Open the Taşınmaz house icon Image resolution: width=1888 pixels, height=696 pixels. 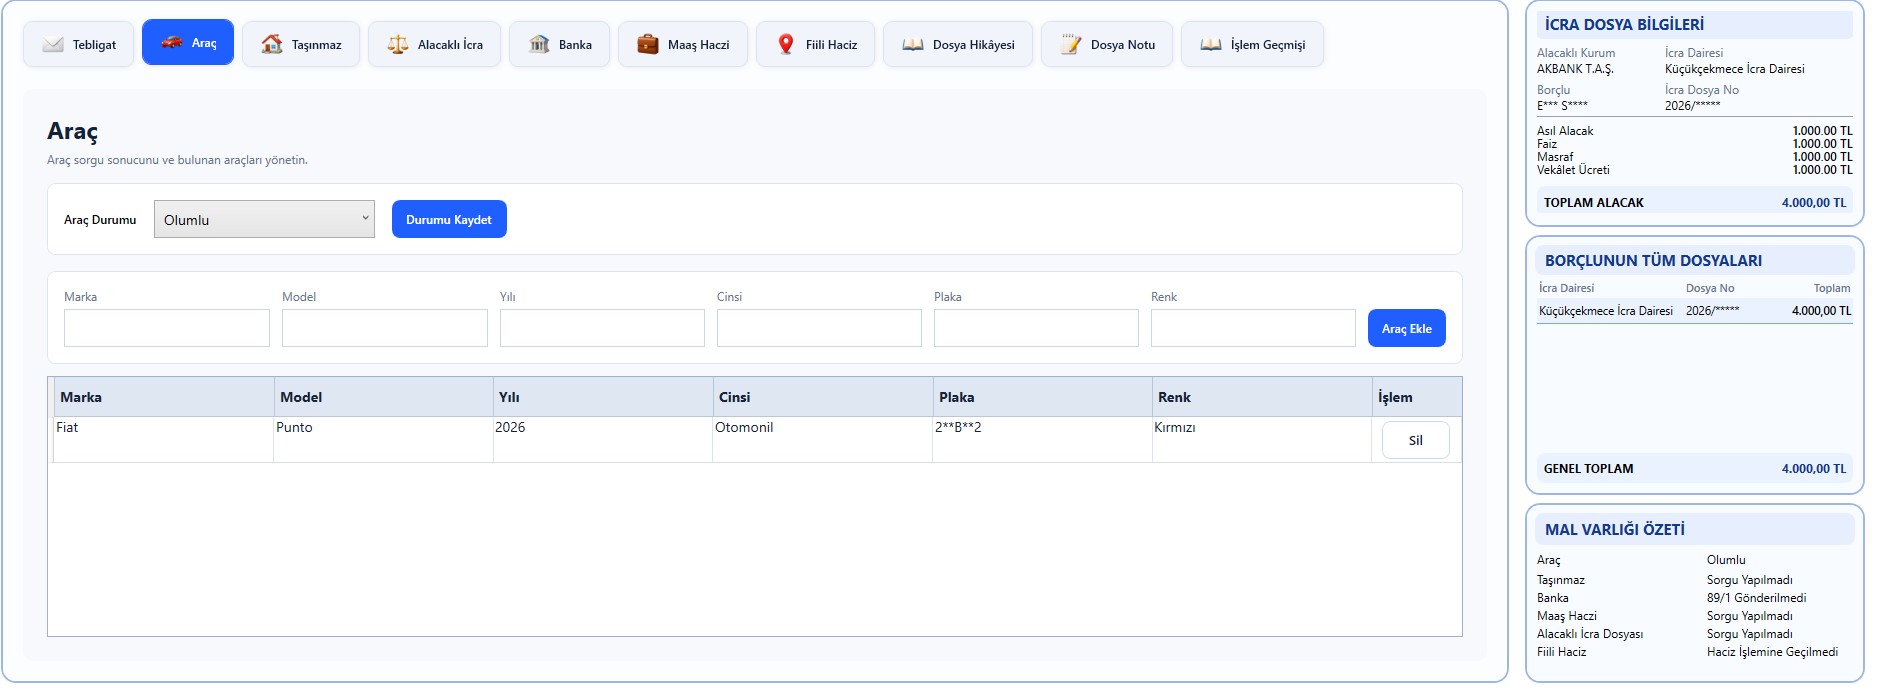[x=272, y=44]
